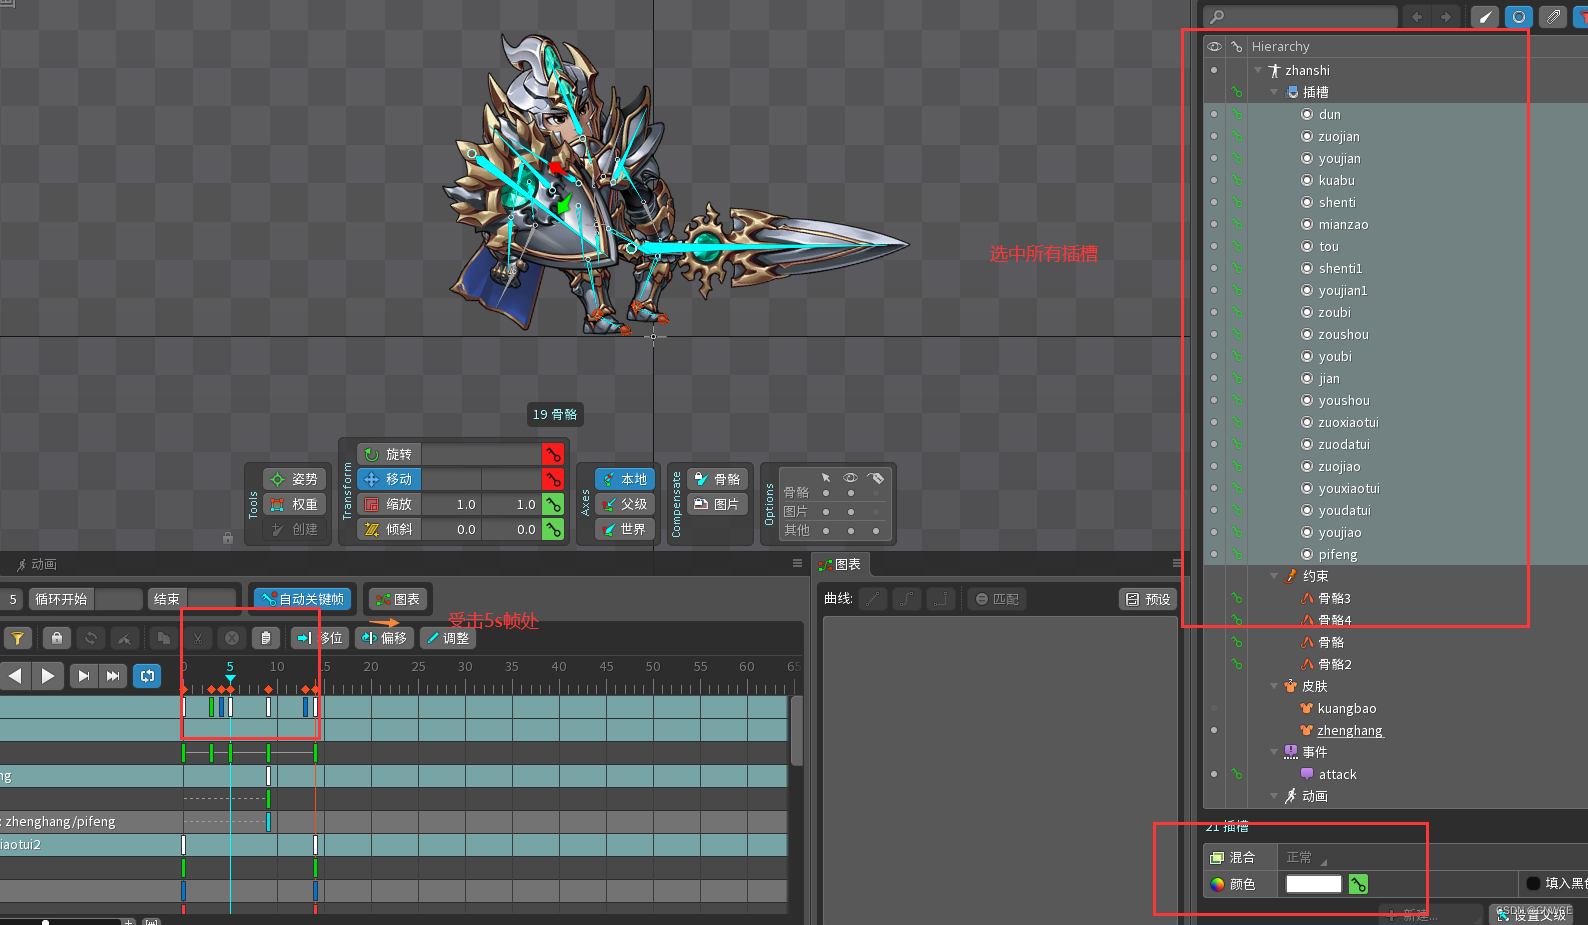Open the 动画 dopesheet panel menu icon
1588x925 pixels.
[797, 563]
